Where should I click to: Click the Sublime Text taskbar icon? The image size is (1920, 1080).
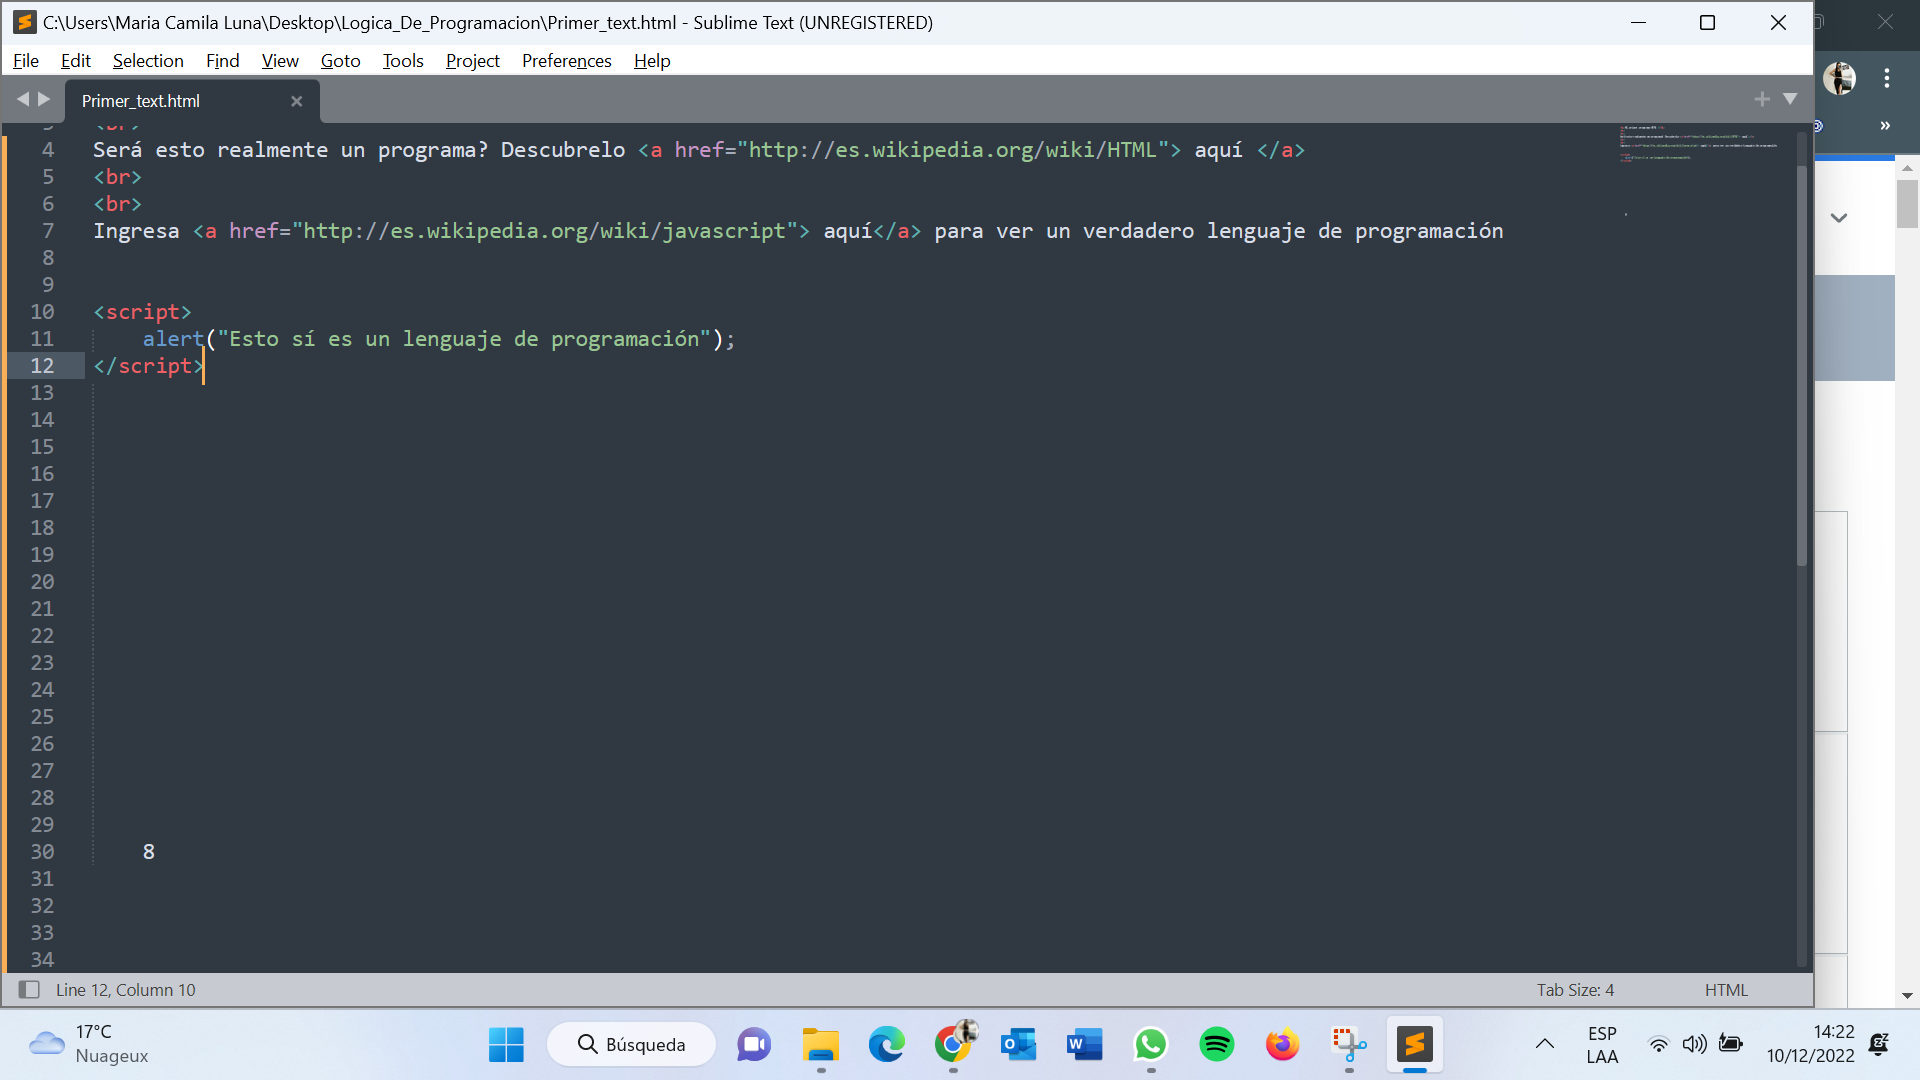[x=1415, y=1045]
